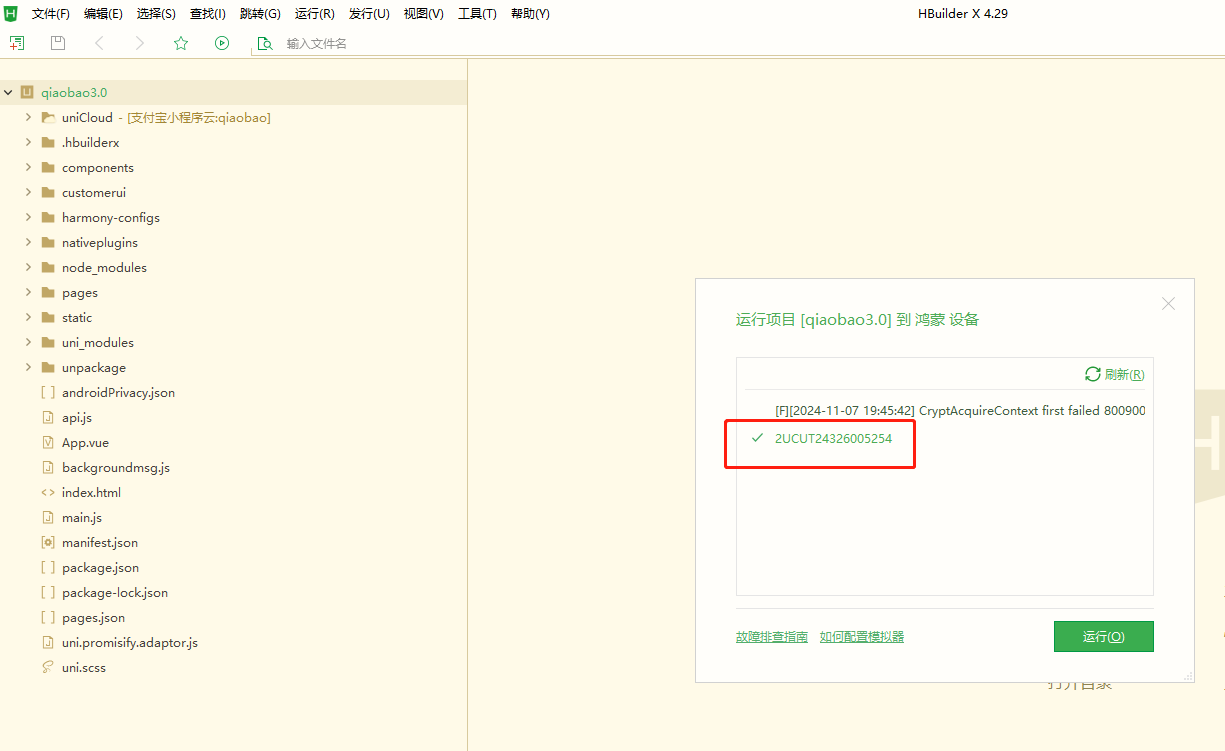This screenshot has height=751, width=1225.
Task: Expand the static folder
Action: pos(29,317)
